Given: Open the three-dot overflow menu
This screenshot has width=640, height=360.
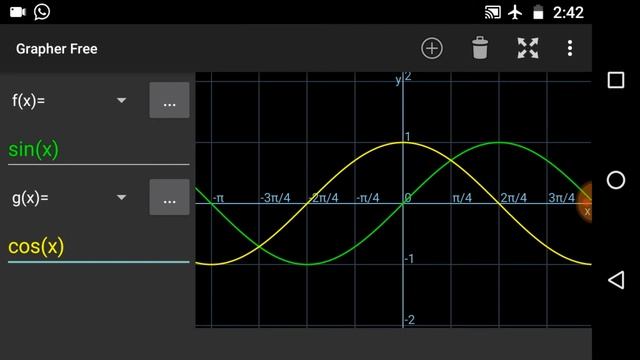Looking at the screenshot, I should click(570, 48).
